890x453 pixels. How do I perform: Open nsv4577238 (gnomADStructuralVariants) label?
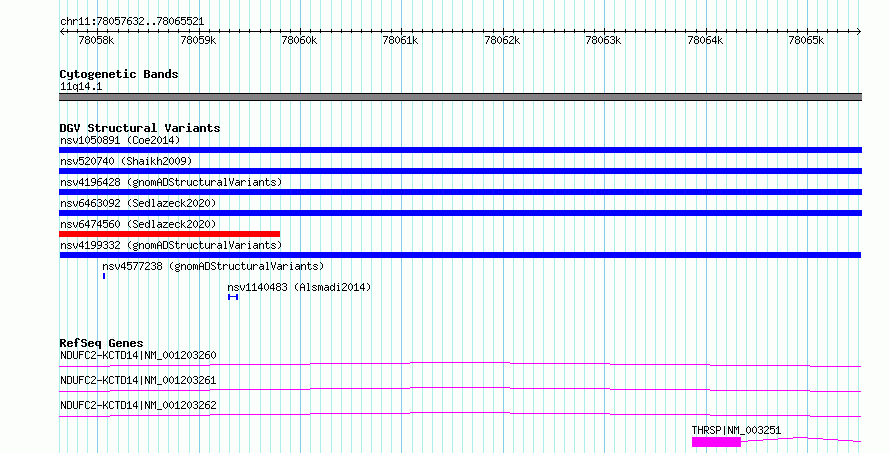pos(213,266)
